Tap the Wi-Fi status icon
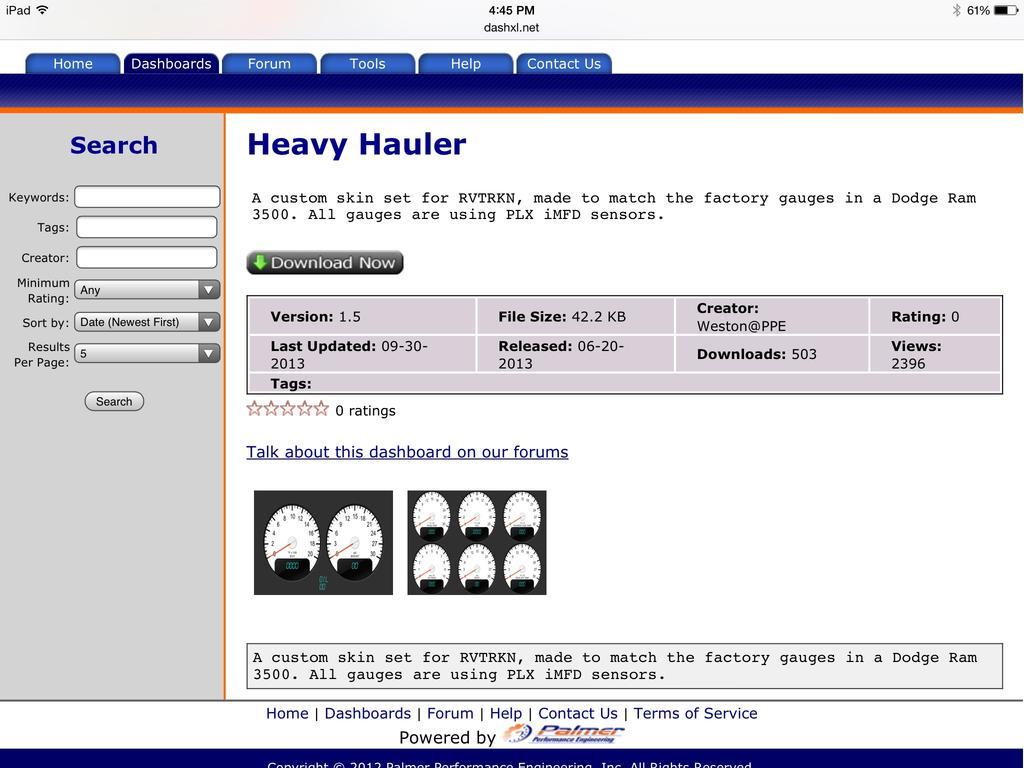Screen dimensions: 1024x768 [x=42, y=10]
